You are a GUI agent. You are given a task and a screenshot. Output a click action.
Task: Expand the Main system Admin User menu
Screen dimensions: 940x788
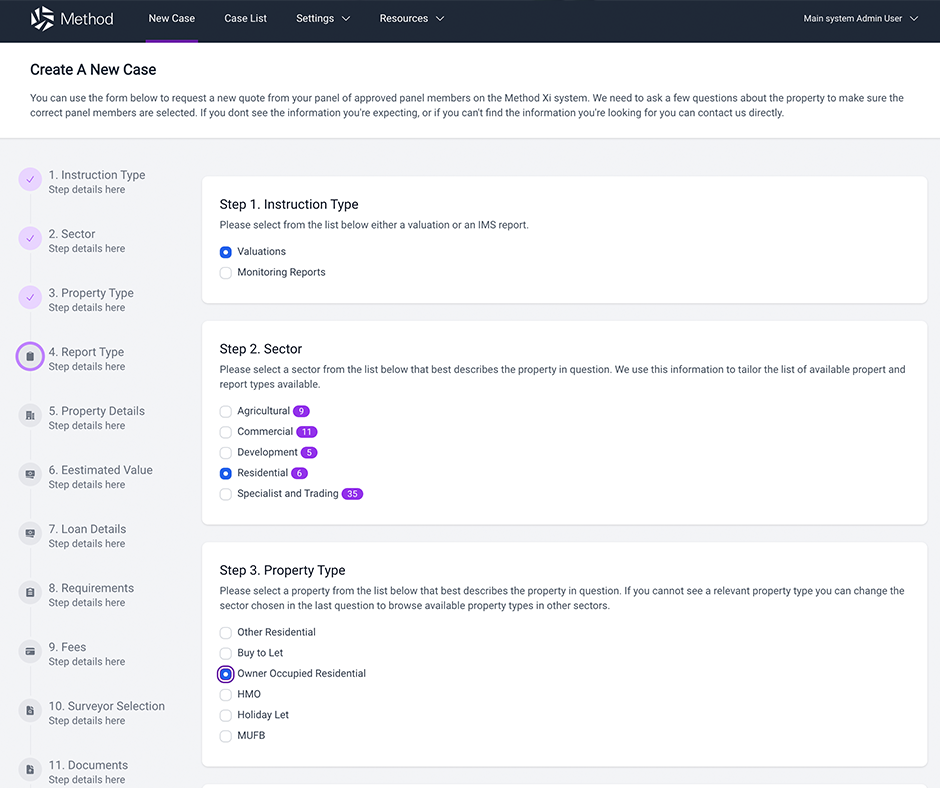click(x=860, y=19)
